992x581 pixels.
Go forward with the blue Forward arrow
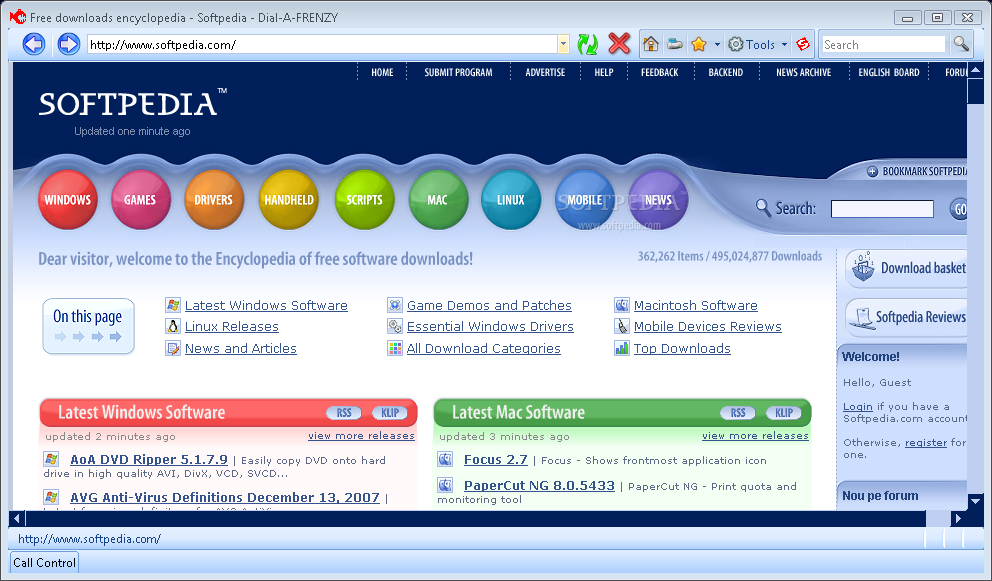[x=68, y=44]
